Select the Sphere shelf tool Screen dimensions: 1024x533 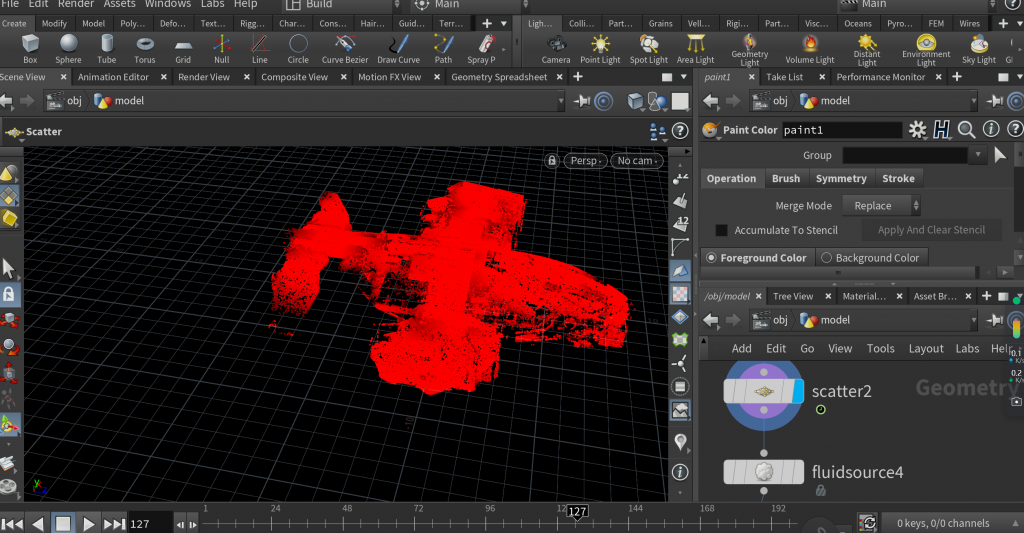68,49
